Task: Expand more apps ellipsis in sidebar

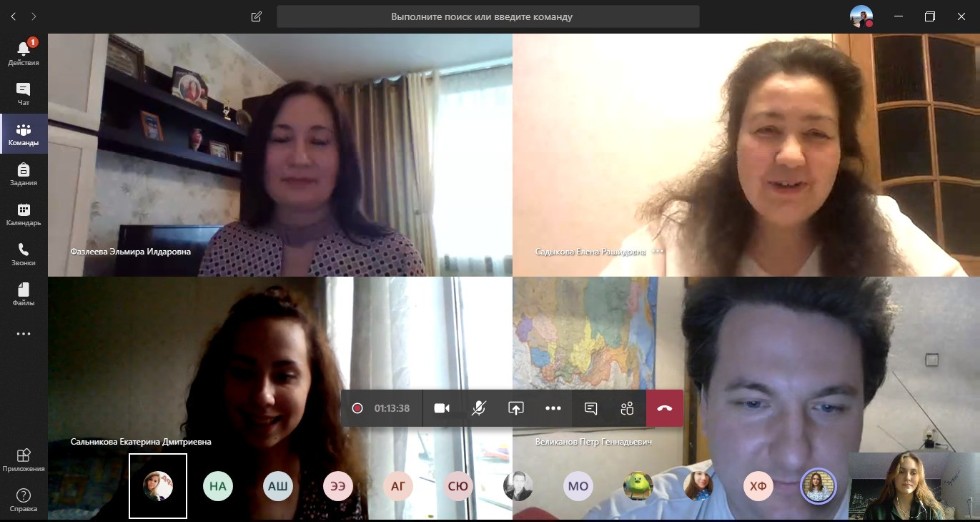Action: pyautogui.click(x=23, y=334)
